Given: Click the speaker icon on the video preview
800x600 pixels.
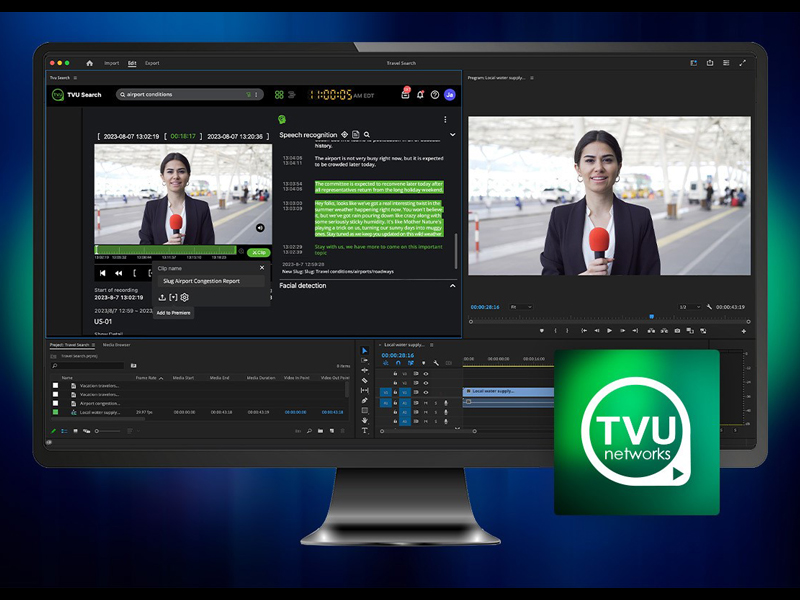Looking at the screenshot, I should (x=260, y=228).
